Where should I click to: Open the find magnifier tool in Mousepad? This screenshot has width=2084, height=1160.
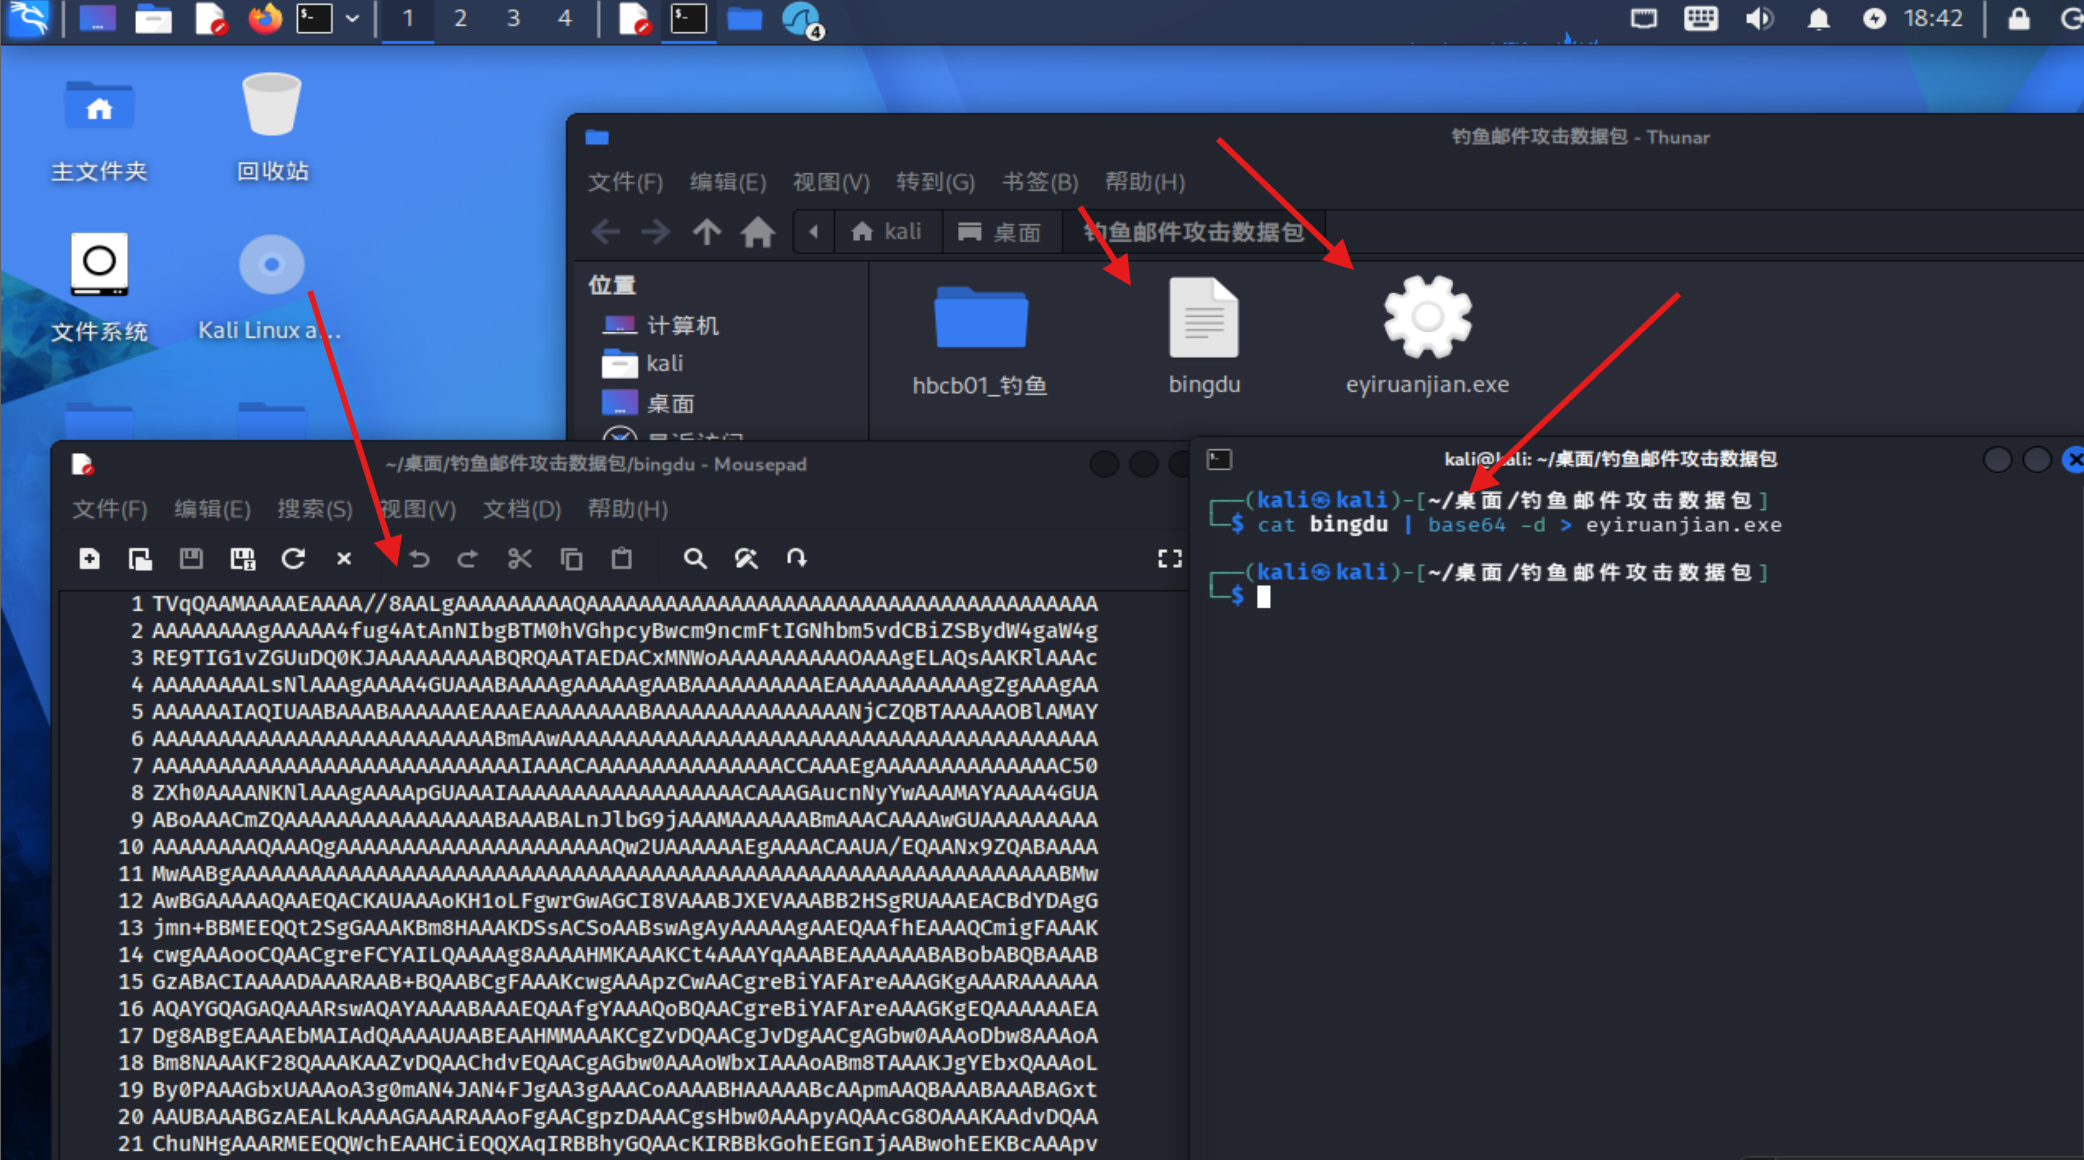point(695,558)
